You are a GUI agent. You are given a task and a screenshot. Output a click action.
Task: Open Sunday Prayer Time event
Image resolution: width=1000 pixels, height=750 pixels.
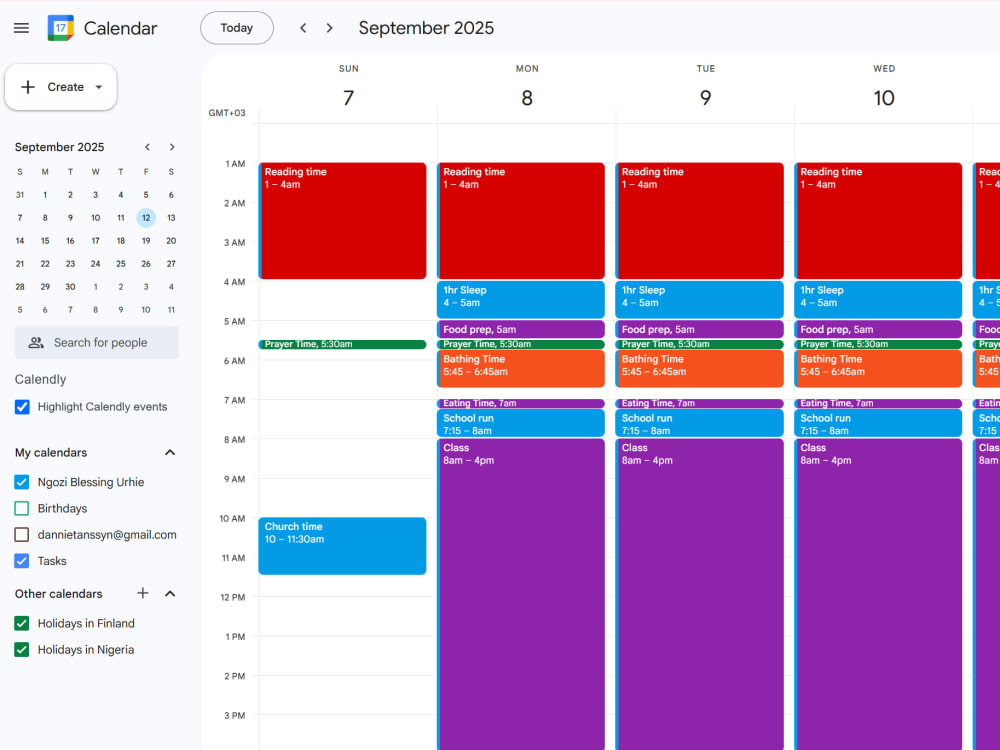point(342,344)
